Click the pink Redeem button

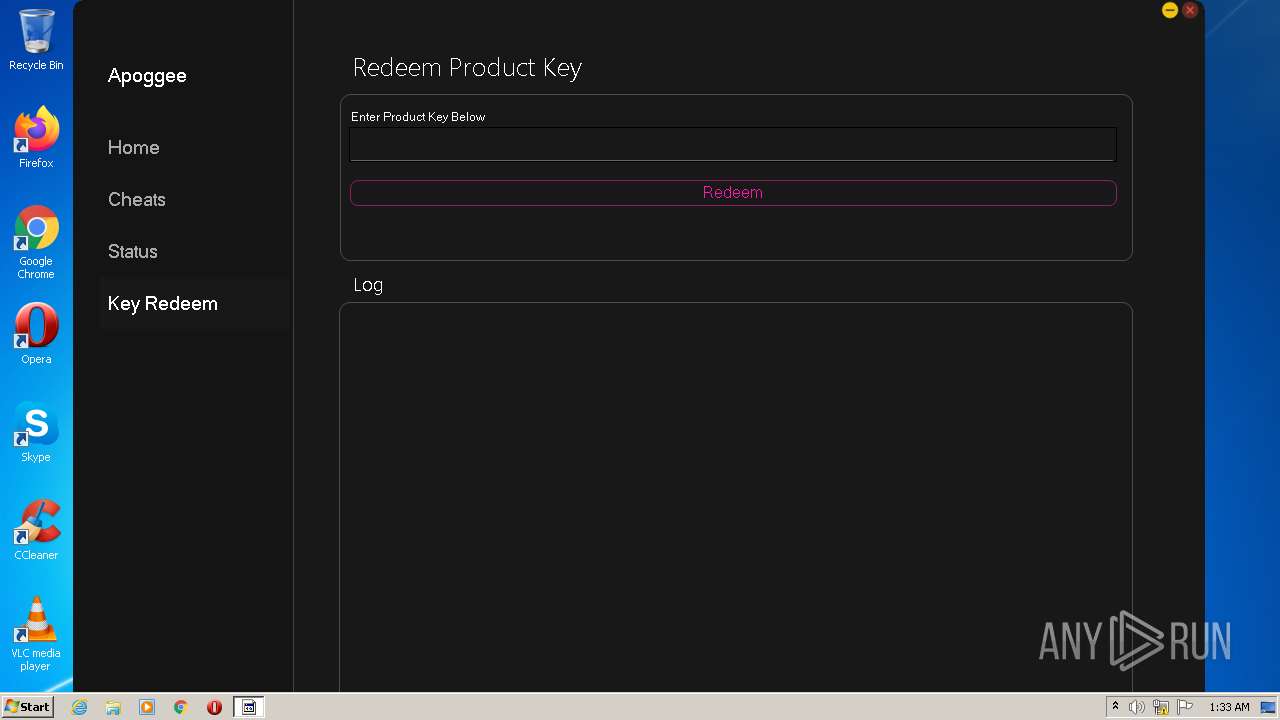coord(733,192)
